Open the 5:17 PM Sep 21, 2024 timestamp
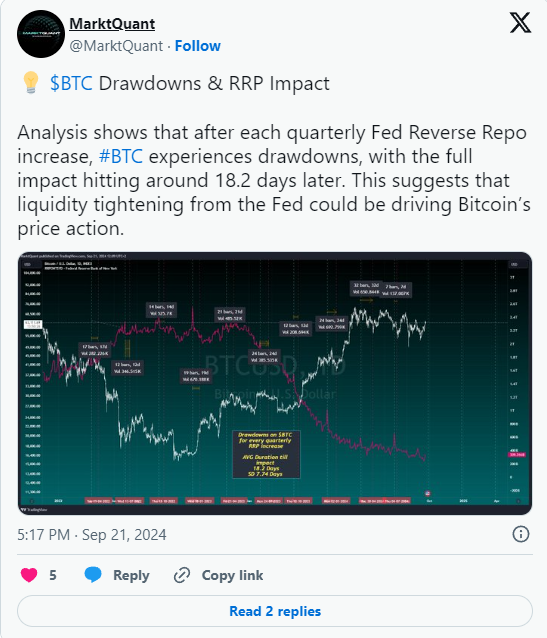 [92, 535]
